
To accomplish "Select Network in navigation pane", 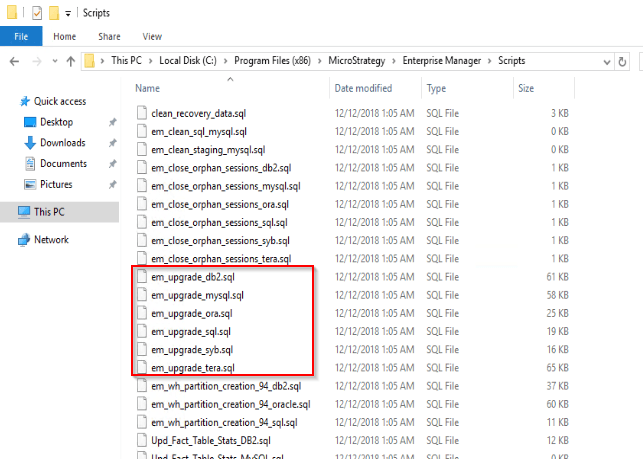I will click(x=51, y=240).
